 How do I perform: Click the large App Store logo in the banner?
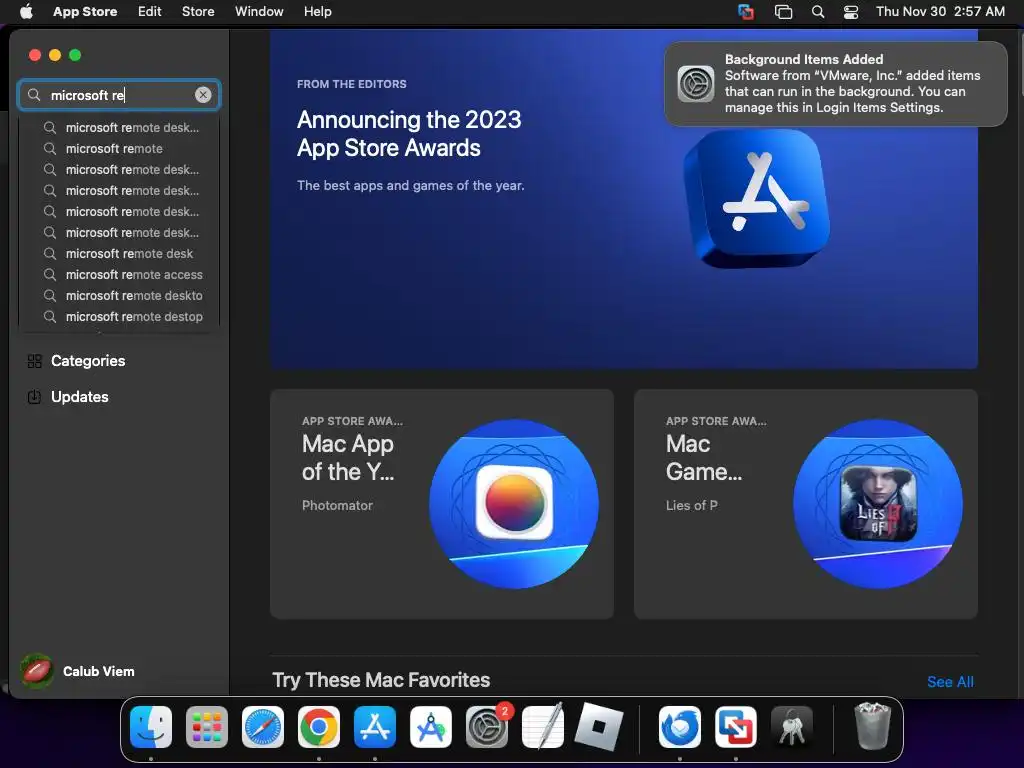(x=756, y=198)
